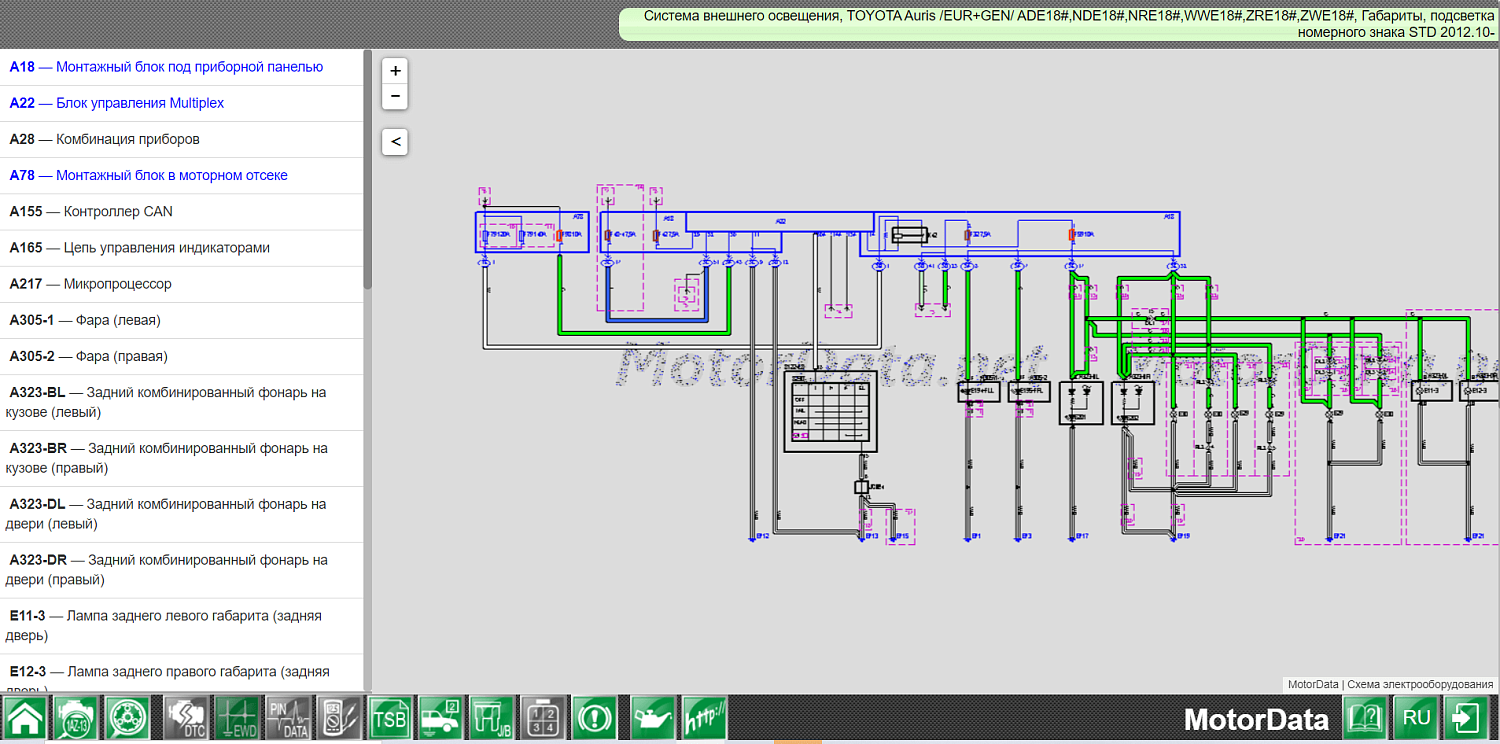Open the oil can fluids icon
The width and height of the screenshot is (1500, 744).
tap(651, 719)
